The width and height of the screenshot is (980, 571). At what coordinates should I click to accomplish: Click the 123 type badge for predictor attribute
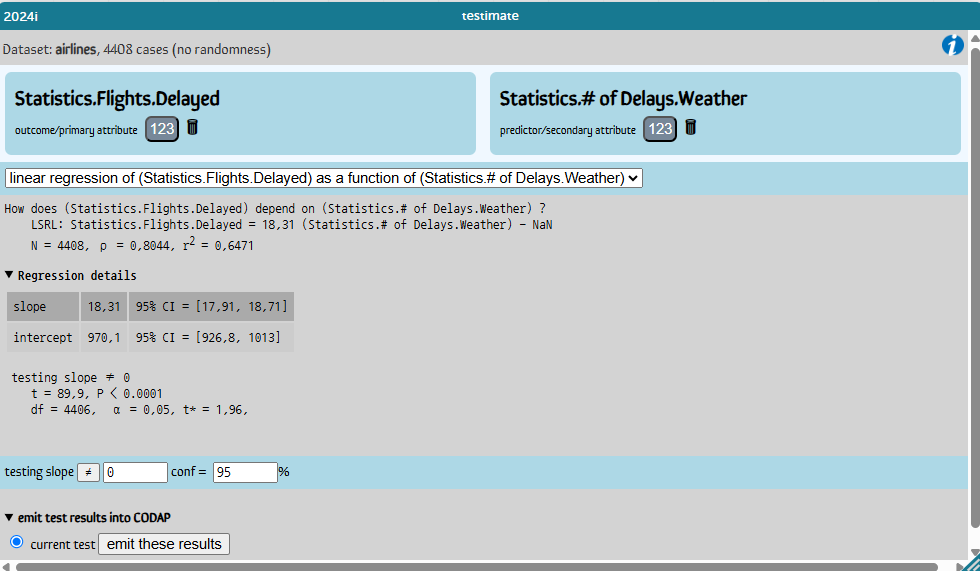point(659,129)
